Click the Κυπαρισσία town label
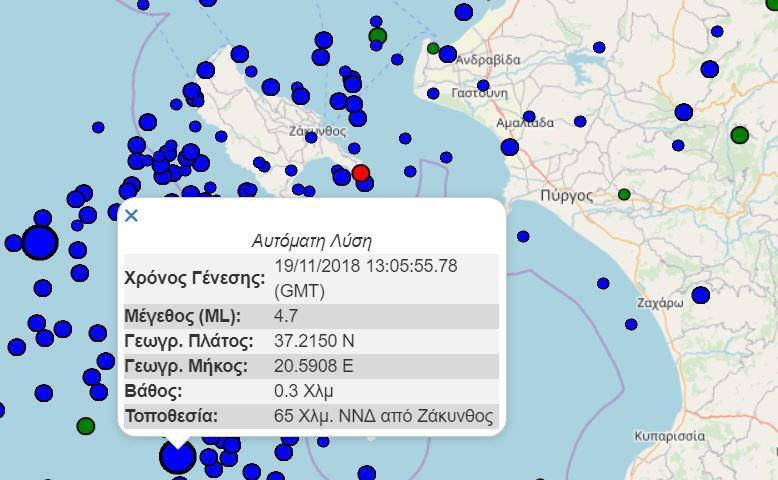Viewport: 778px width, 480px height. 669,436
